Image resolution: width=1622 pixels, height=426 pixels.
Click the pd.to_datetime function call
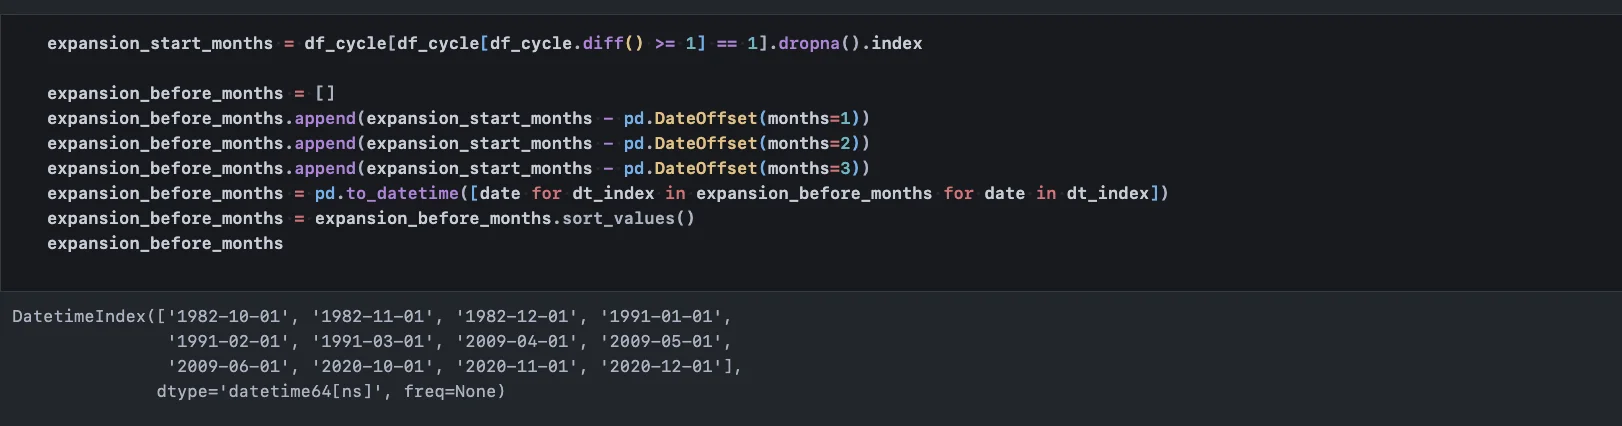pos(386,193)
